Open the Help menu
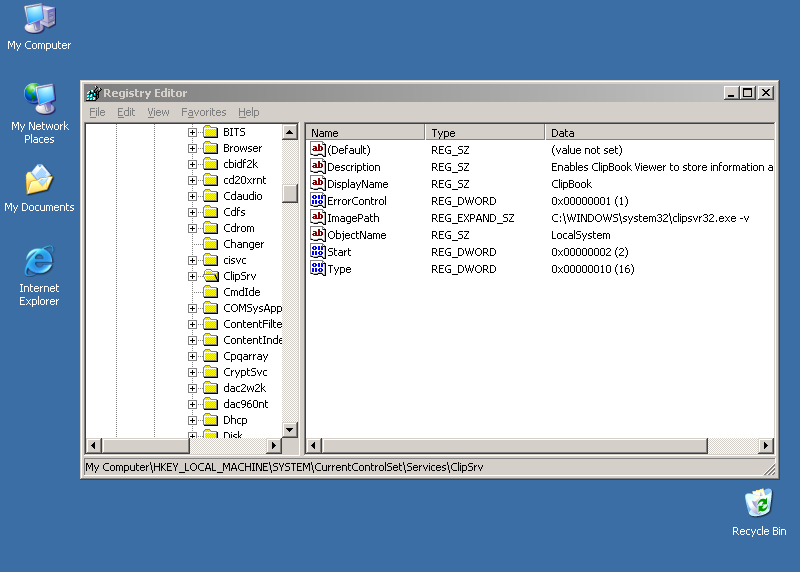The height and width of the screenshot is (572, 800). (x=248, y=112)
